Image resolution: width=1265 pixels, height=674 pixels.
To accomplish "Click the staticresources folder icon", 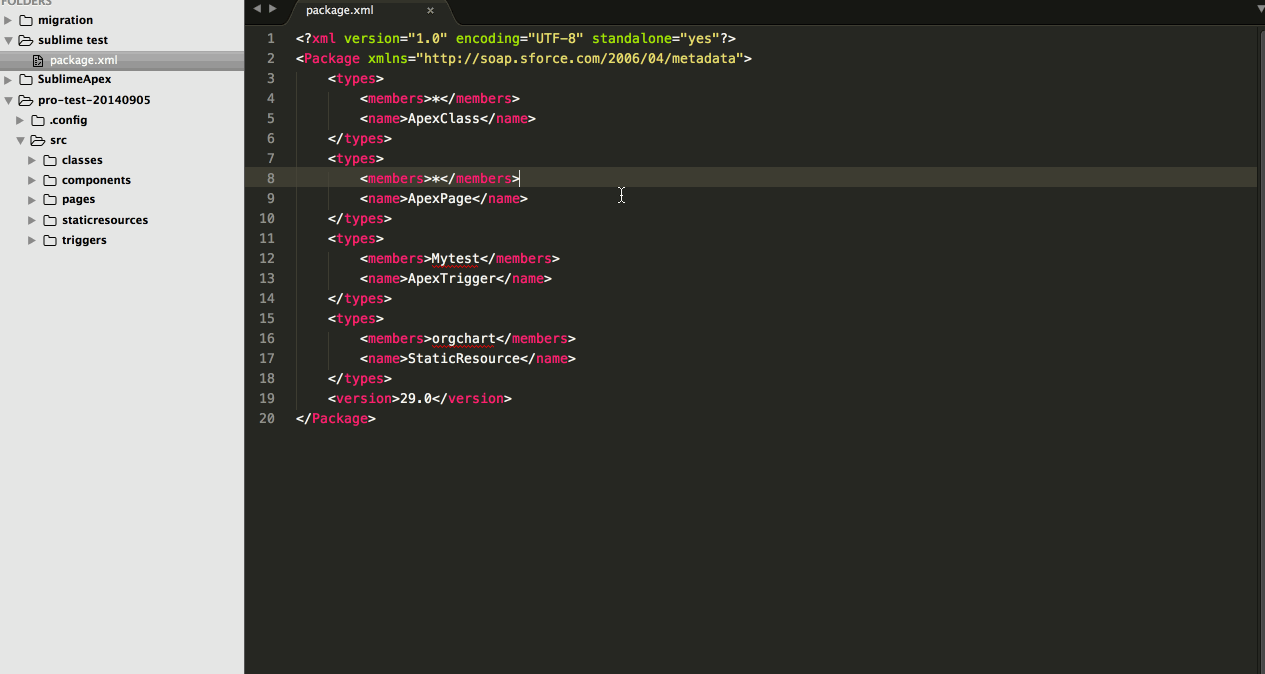I will (x=50, y=220).
